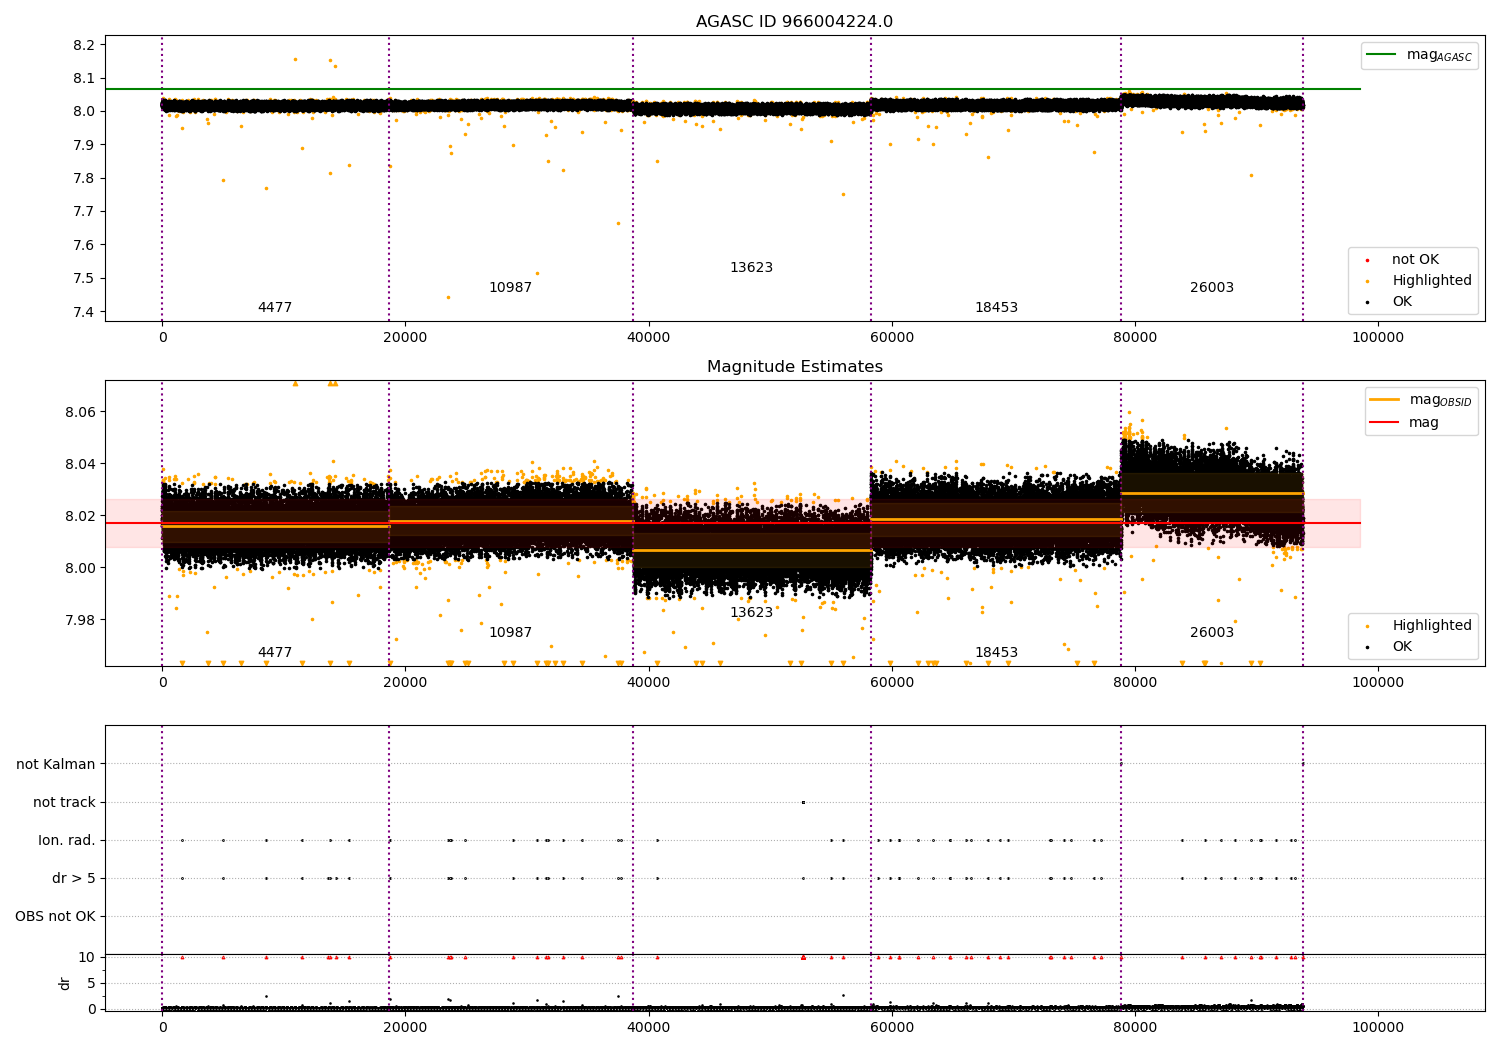Click obsid '4477' label in Magnitude Estimates panel
Image resolution: width=1500 pixels, height=1050 pixels.
(x=275, y=653)
